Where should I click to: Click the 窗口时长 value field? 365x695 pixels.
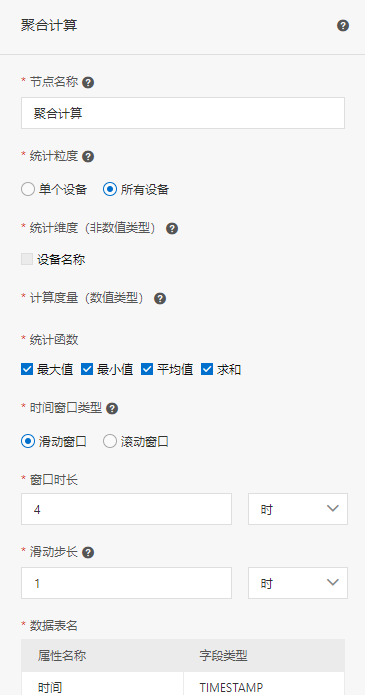coord(126,509)
